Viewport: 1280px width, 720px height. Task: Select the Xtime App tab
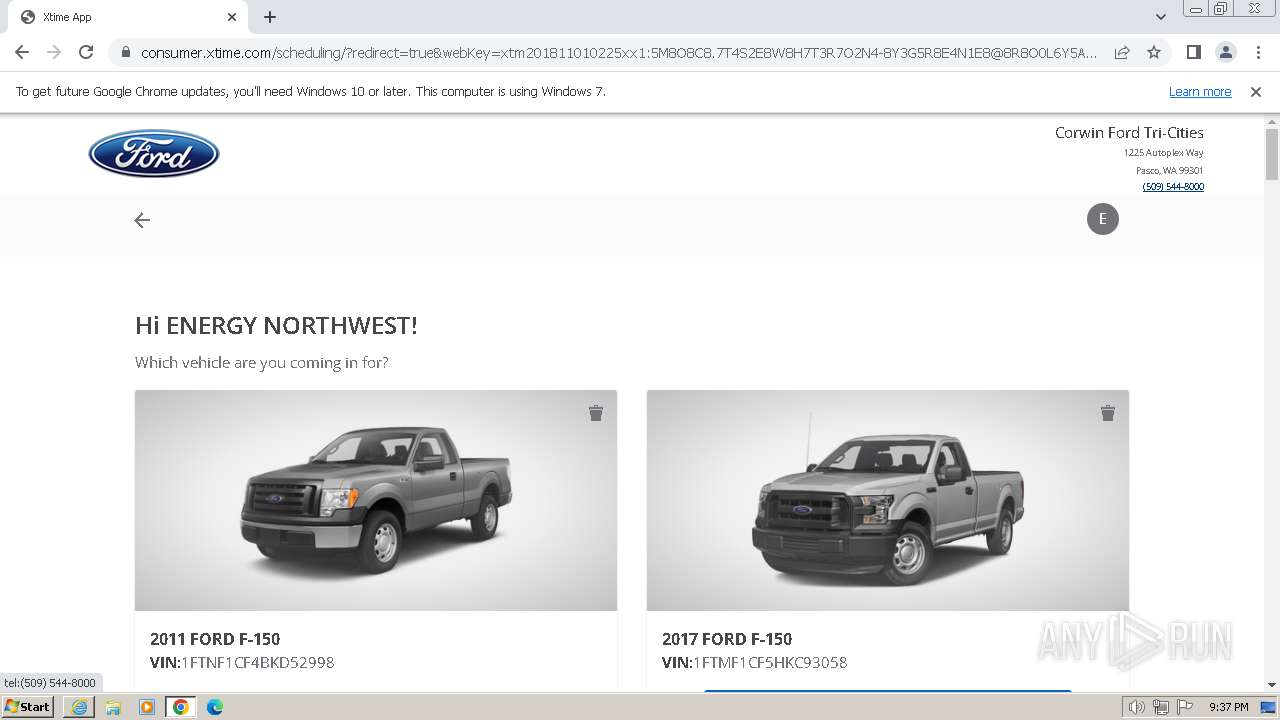pyautogui.click(x=128, y=17)
